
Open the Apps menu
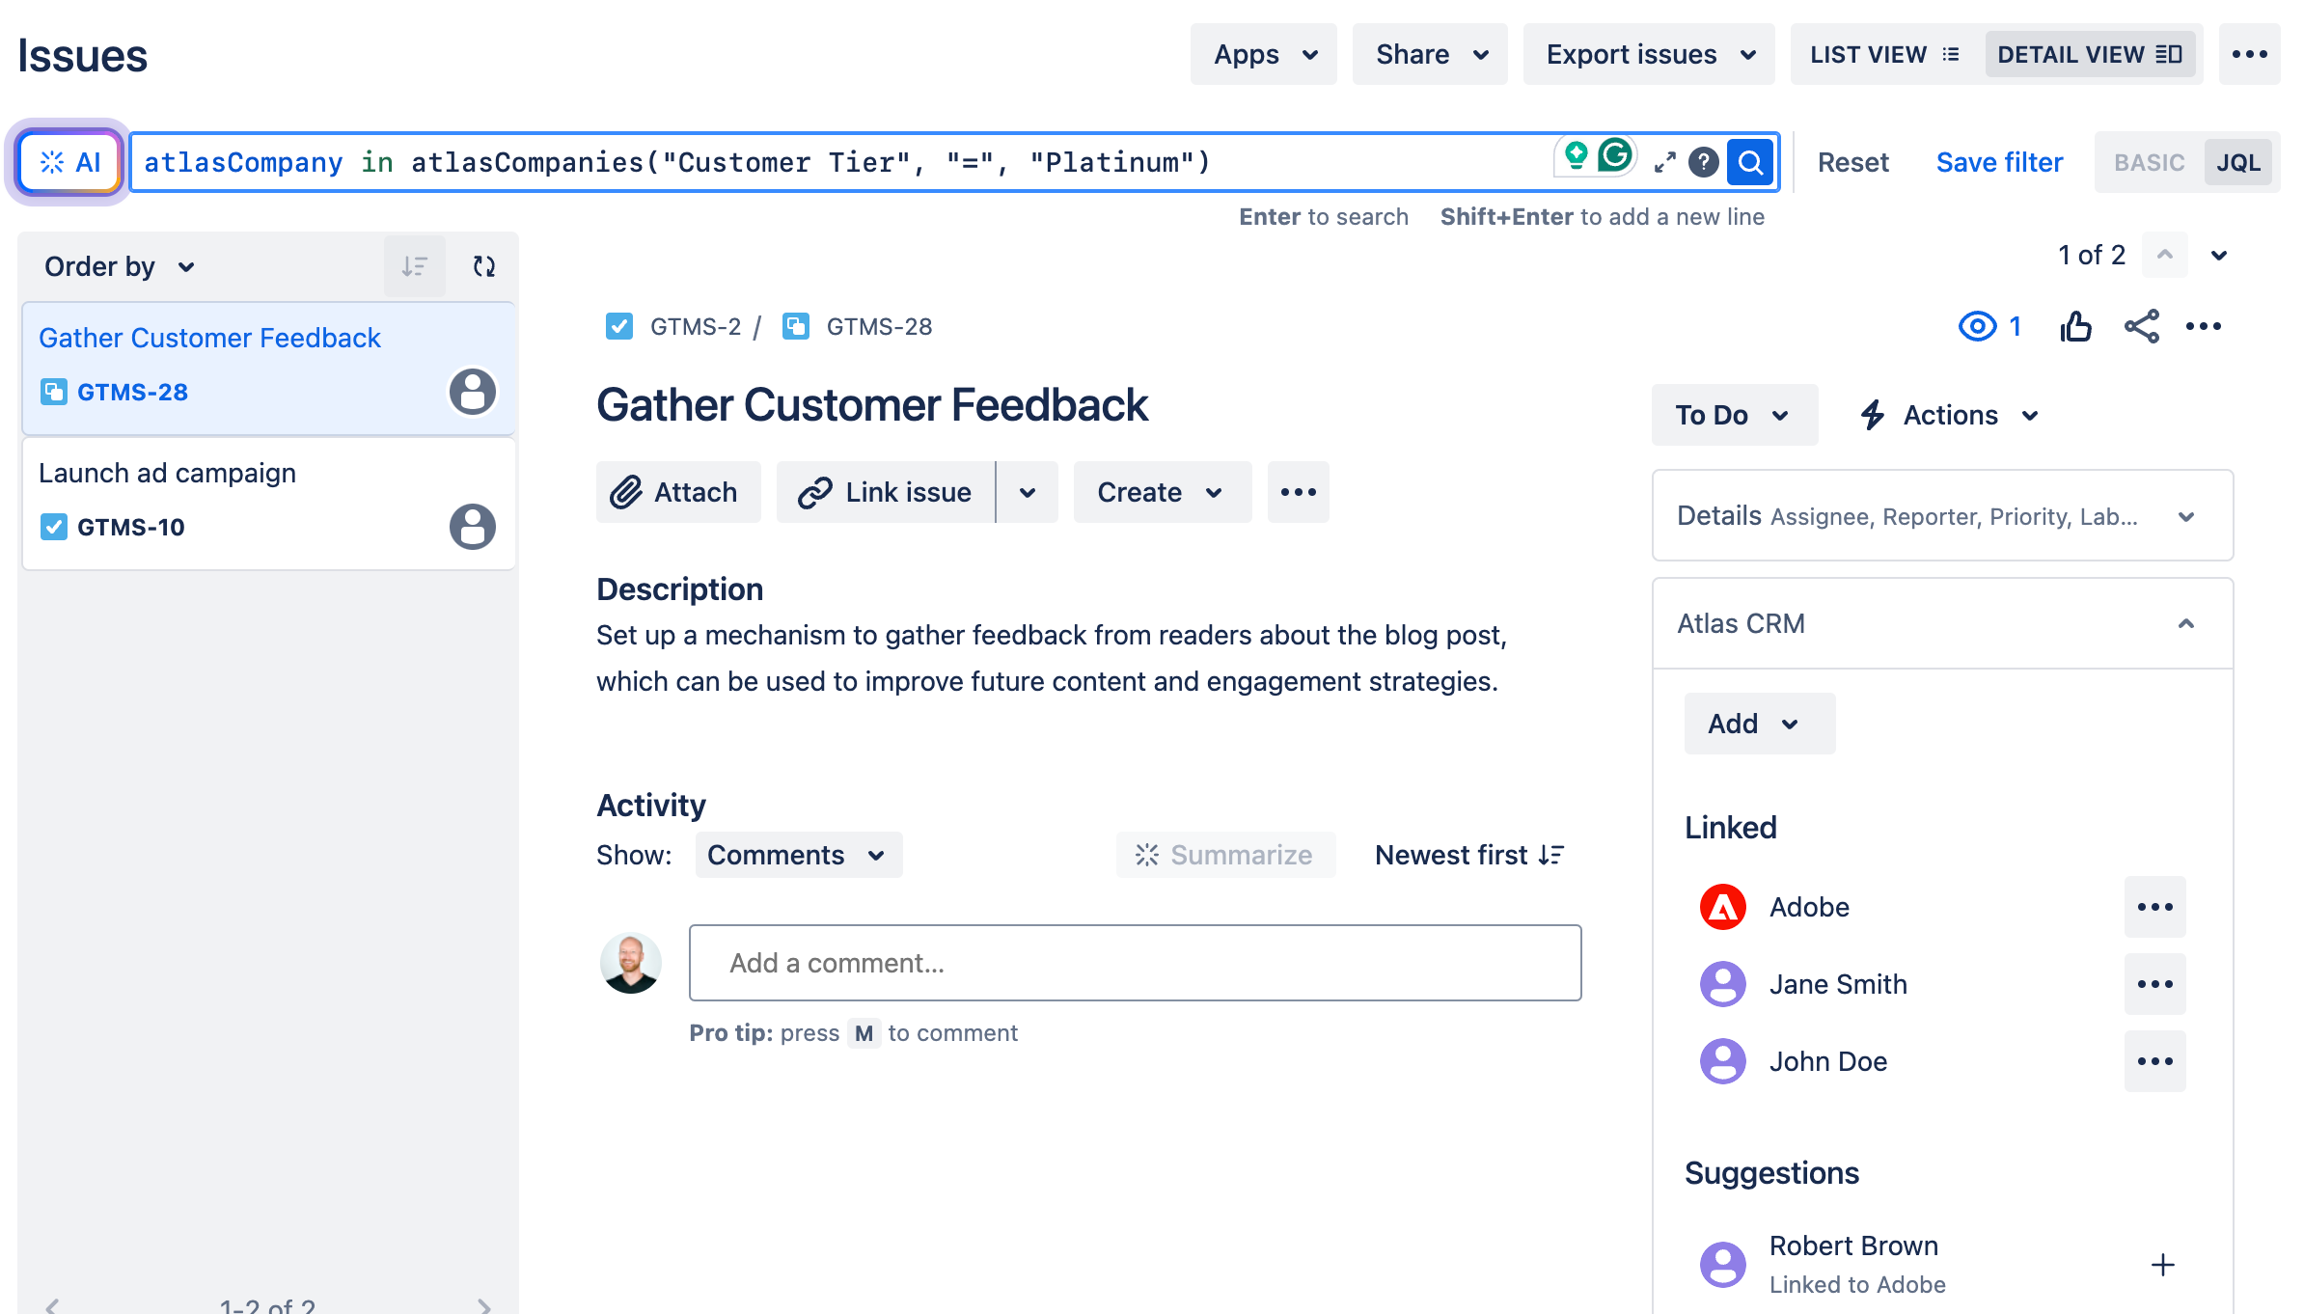point(1264,54)
